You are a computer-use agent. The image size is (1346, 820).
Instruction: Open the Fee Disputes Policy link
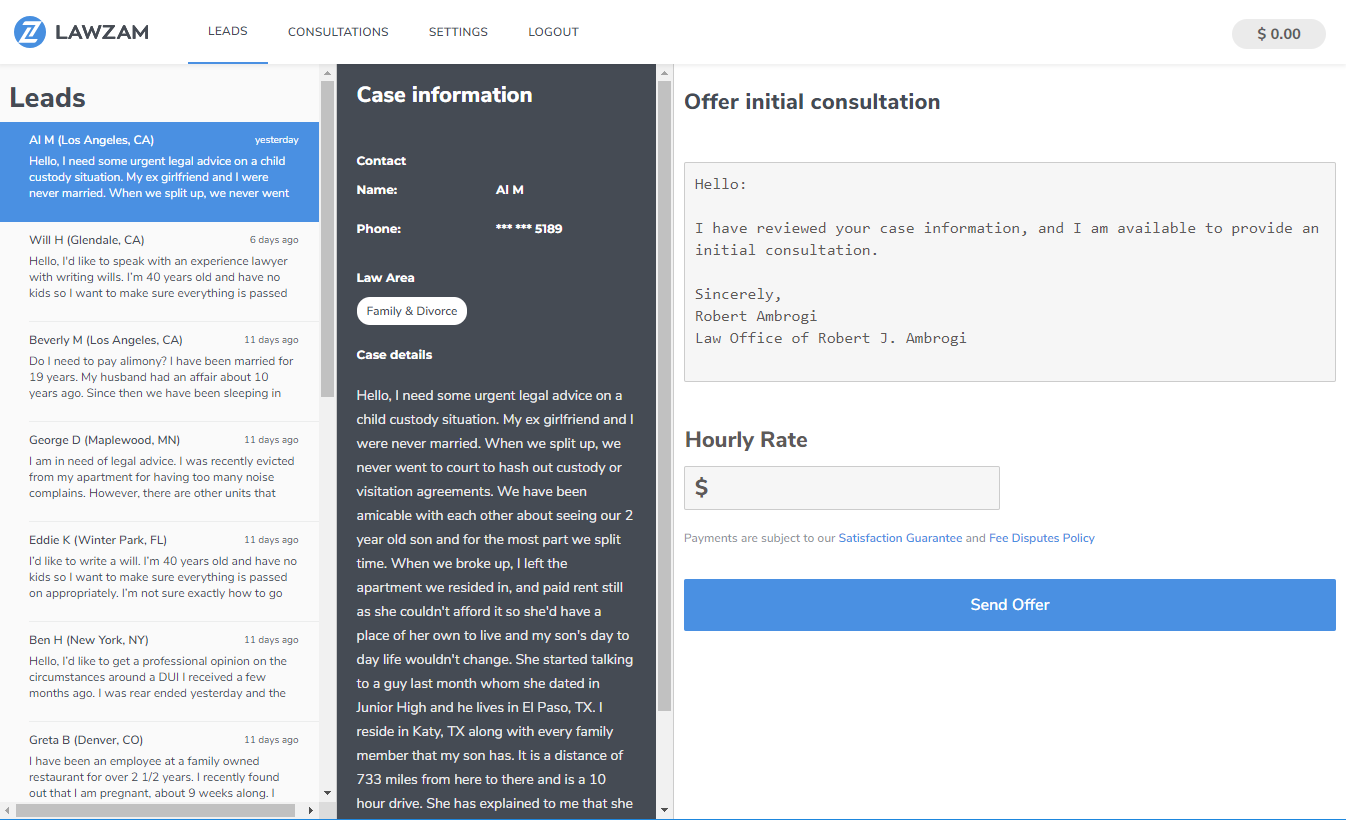[1041, 538]
